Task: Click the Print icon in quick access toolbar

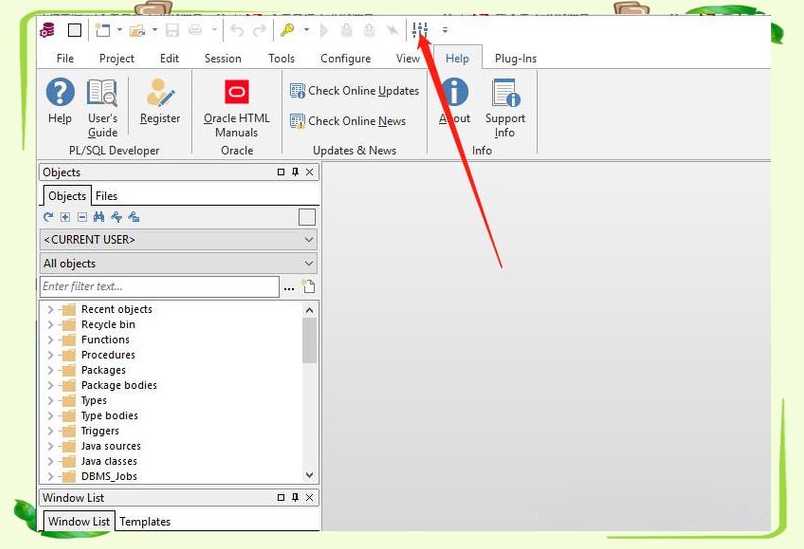Action: point(195,30)
